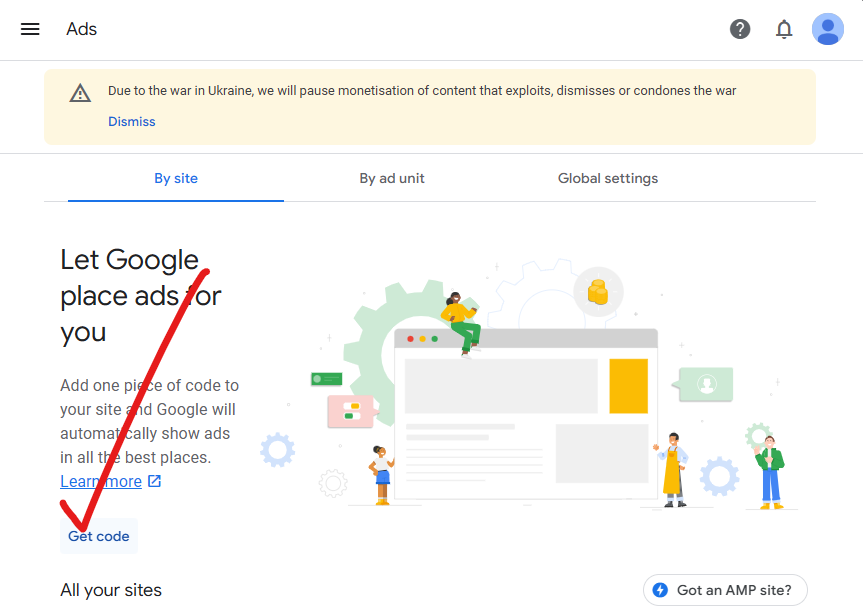Viewport: 863px width, 614px height.
Task: Click the warning triangle icon in the banner
Action: pos(80,93)
